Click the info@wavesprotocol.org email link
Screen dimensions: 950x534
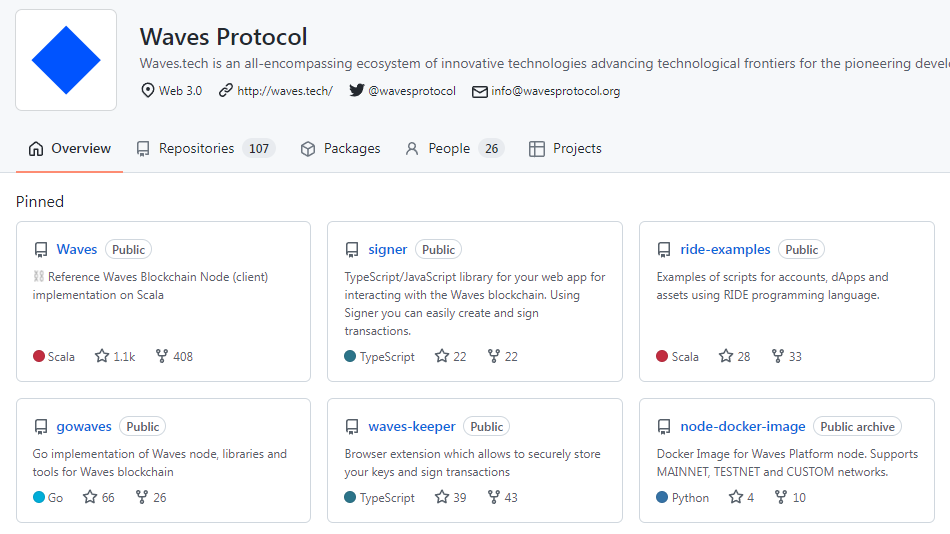(x=556, y=91)
